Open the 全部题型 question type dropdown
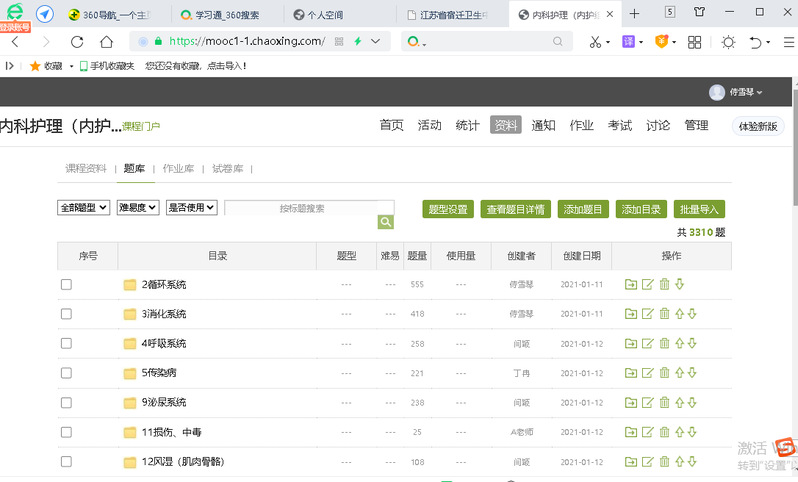This screenshot has width=798, height=482. [84, 208]
